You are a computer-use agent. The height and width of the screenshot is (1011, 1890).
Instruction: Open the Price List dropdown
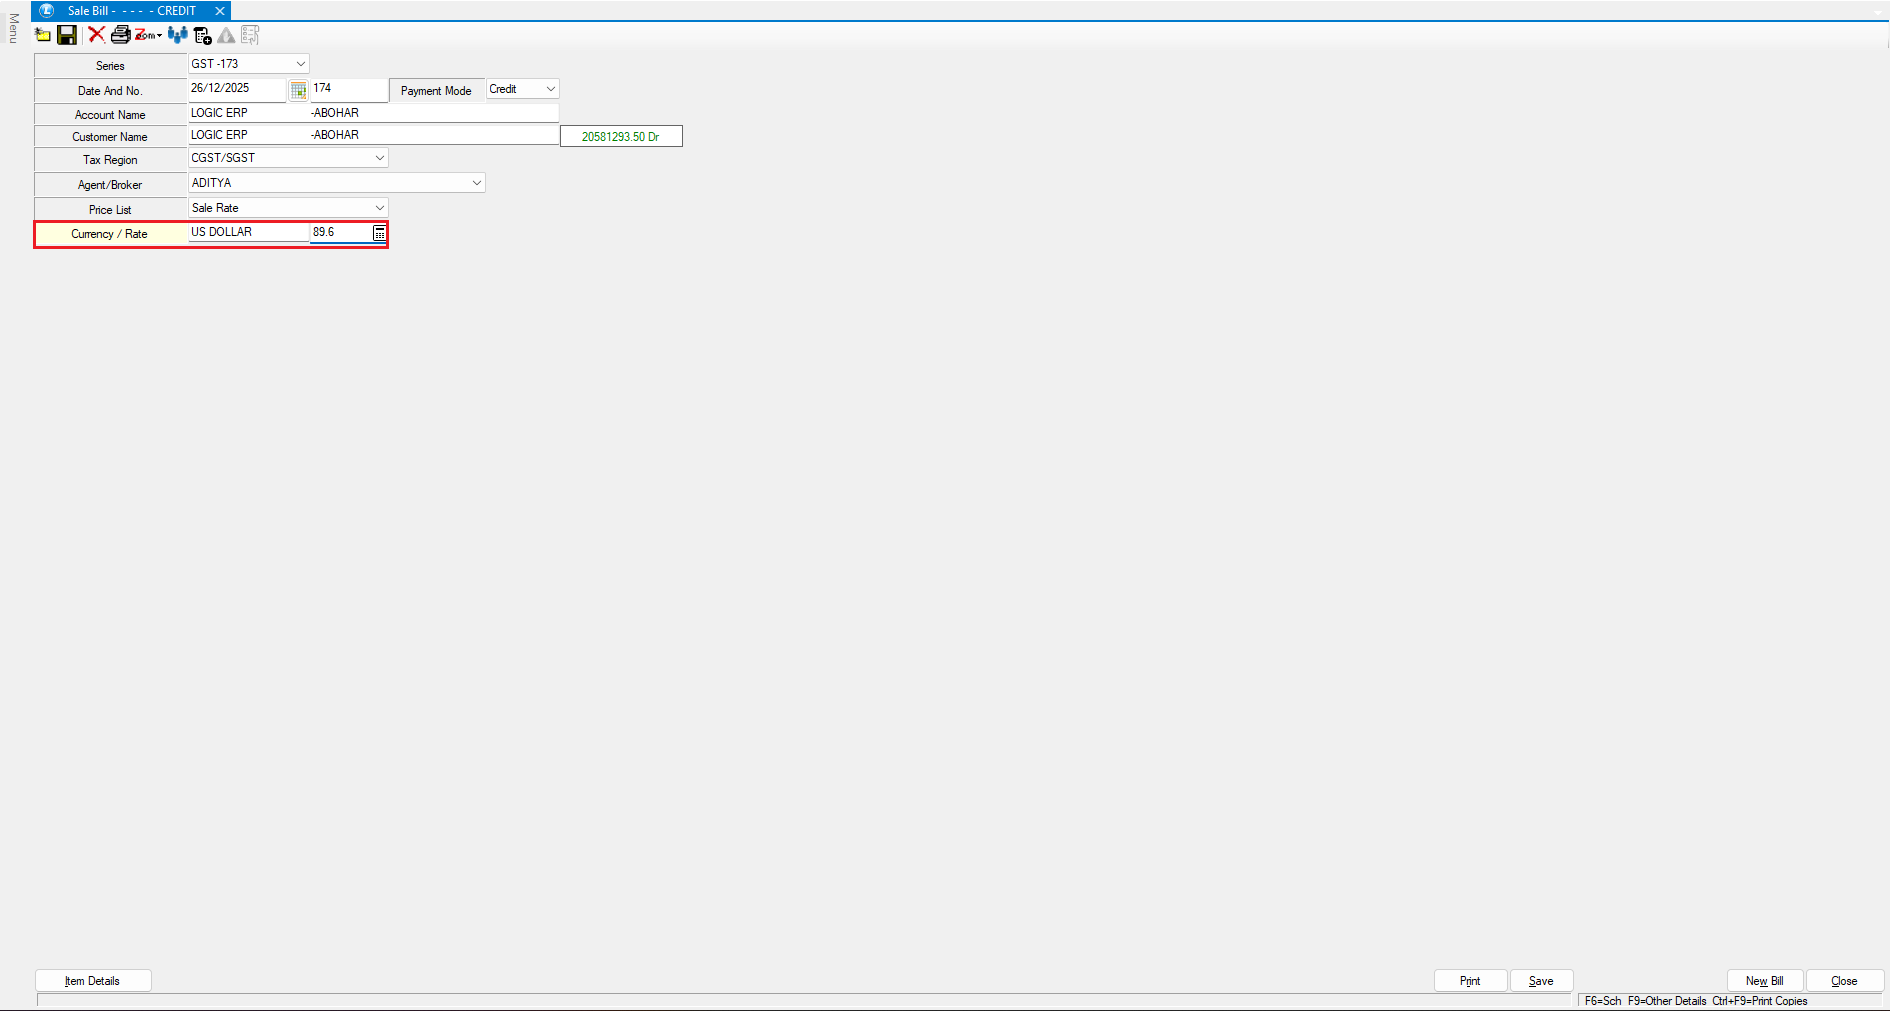pos(379,208)
